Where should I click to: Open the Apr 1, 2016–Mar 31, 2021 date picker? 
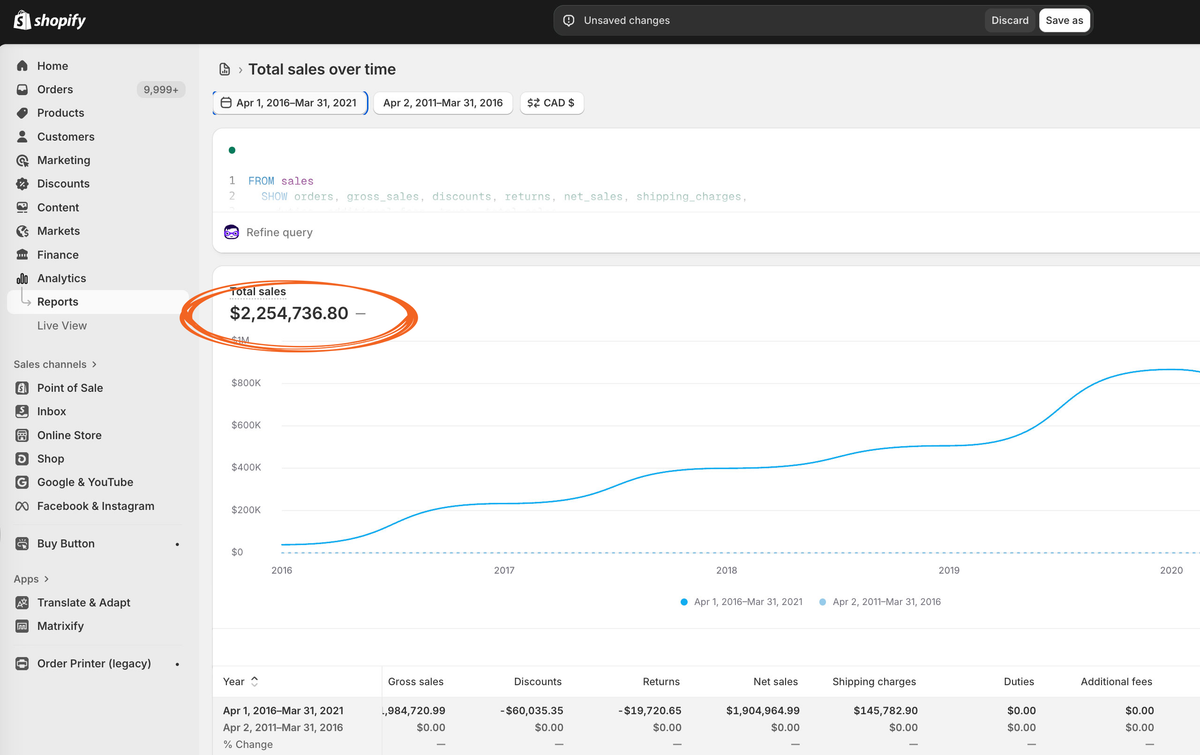point(290,103)
